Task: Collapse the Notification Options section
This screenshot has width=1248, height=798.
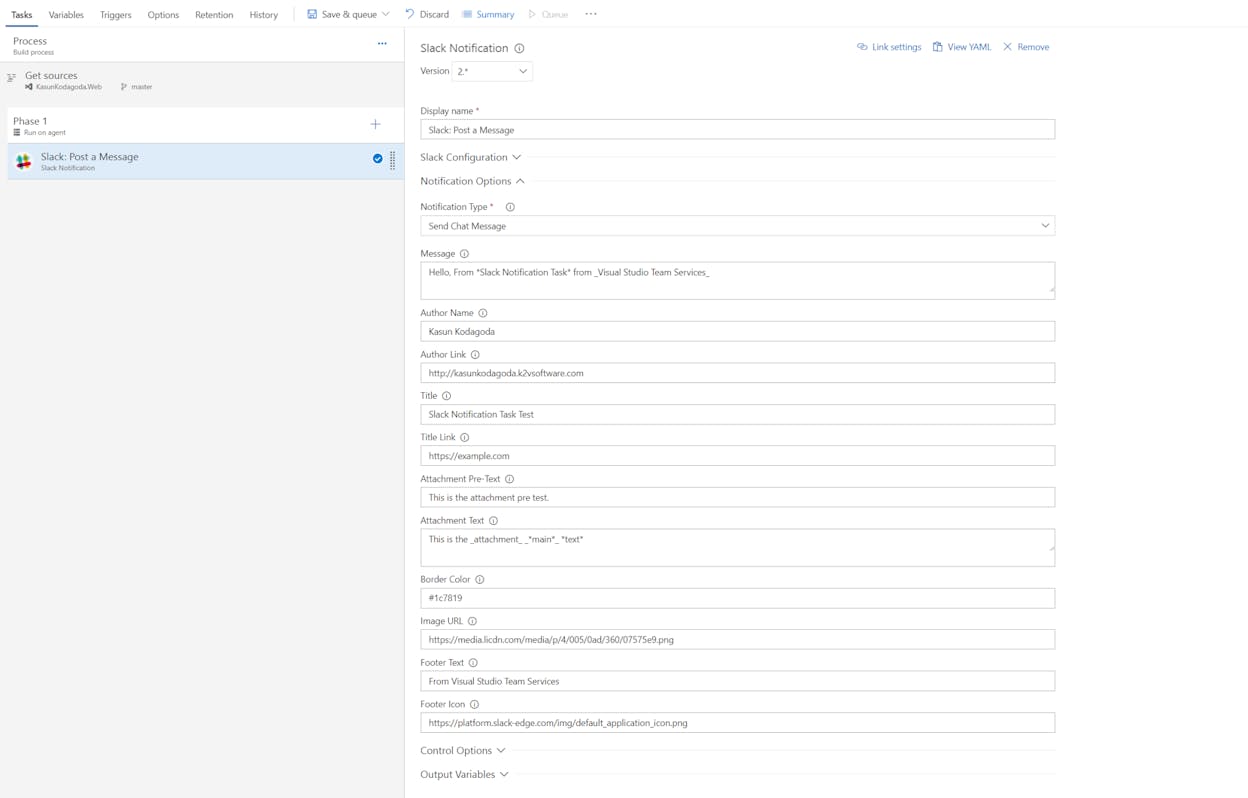Action: point(472,181)
